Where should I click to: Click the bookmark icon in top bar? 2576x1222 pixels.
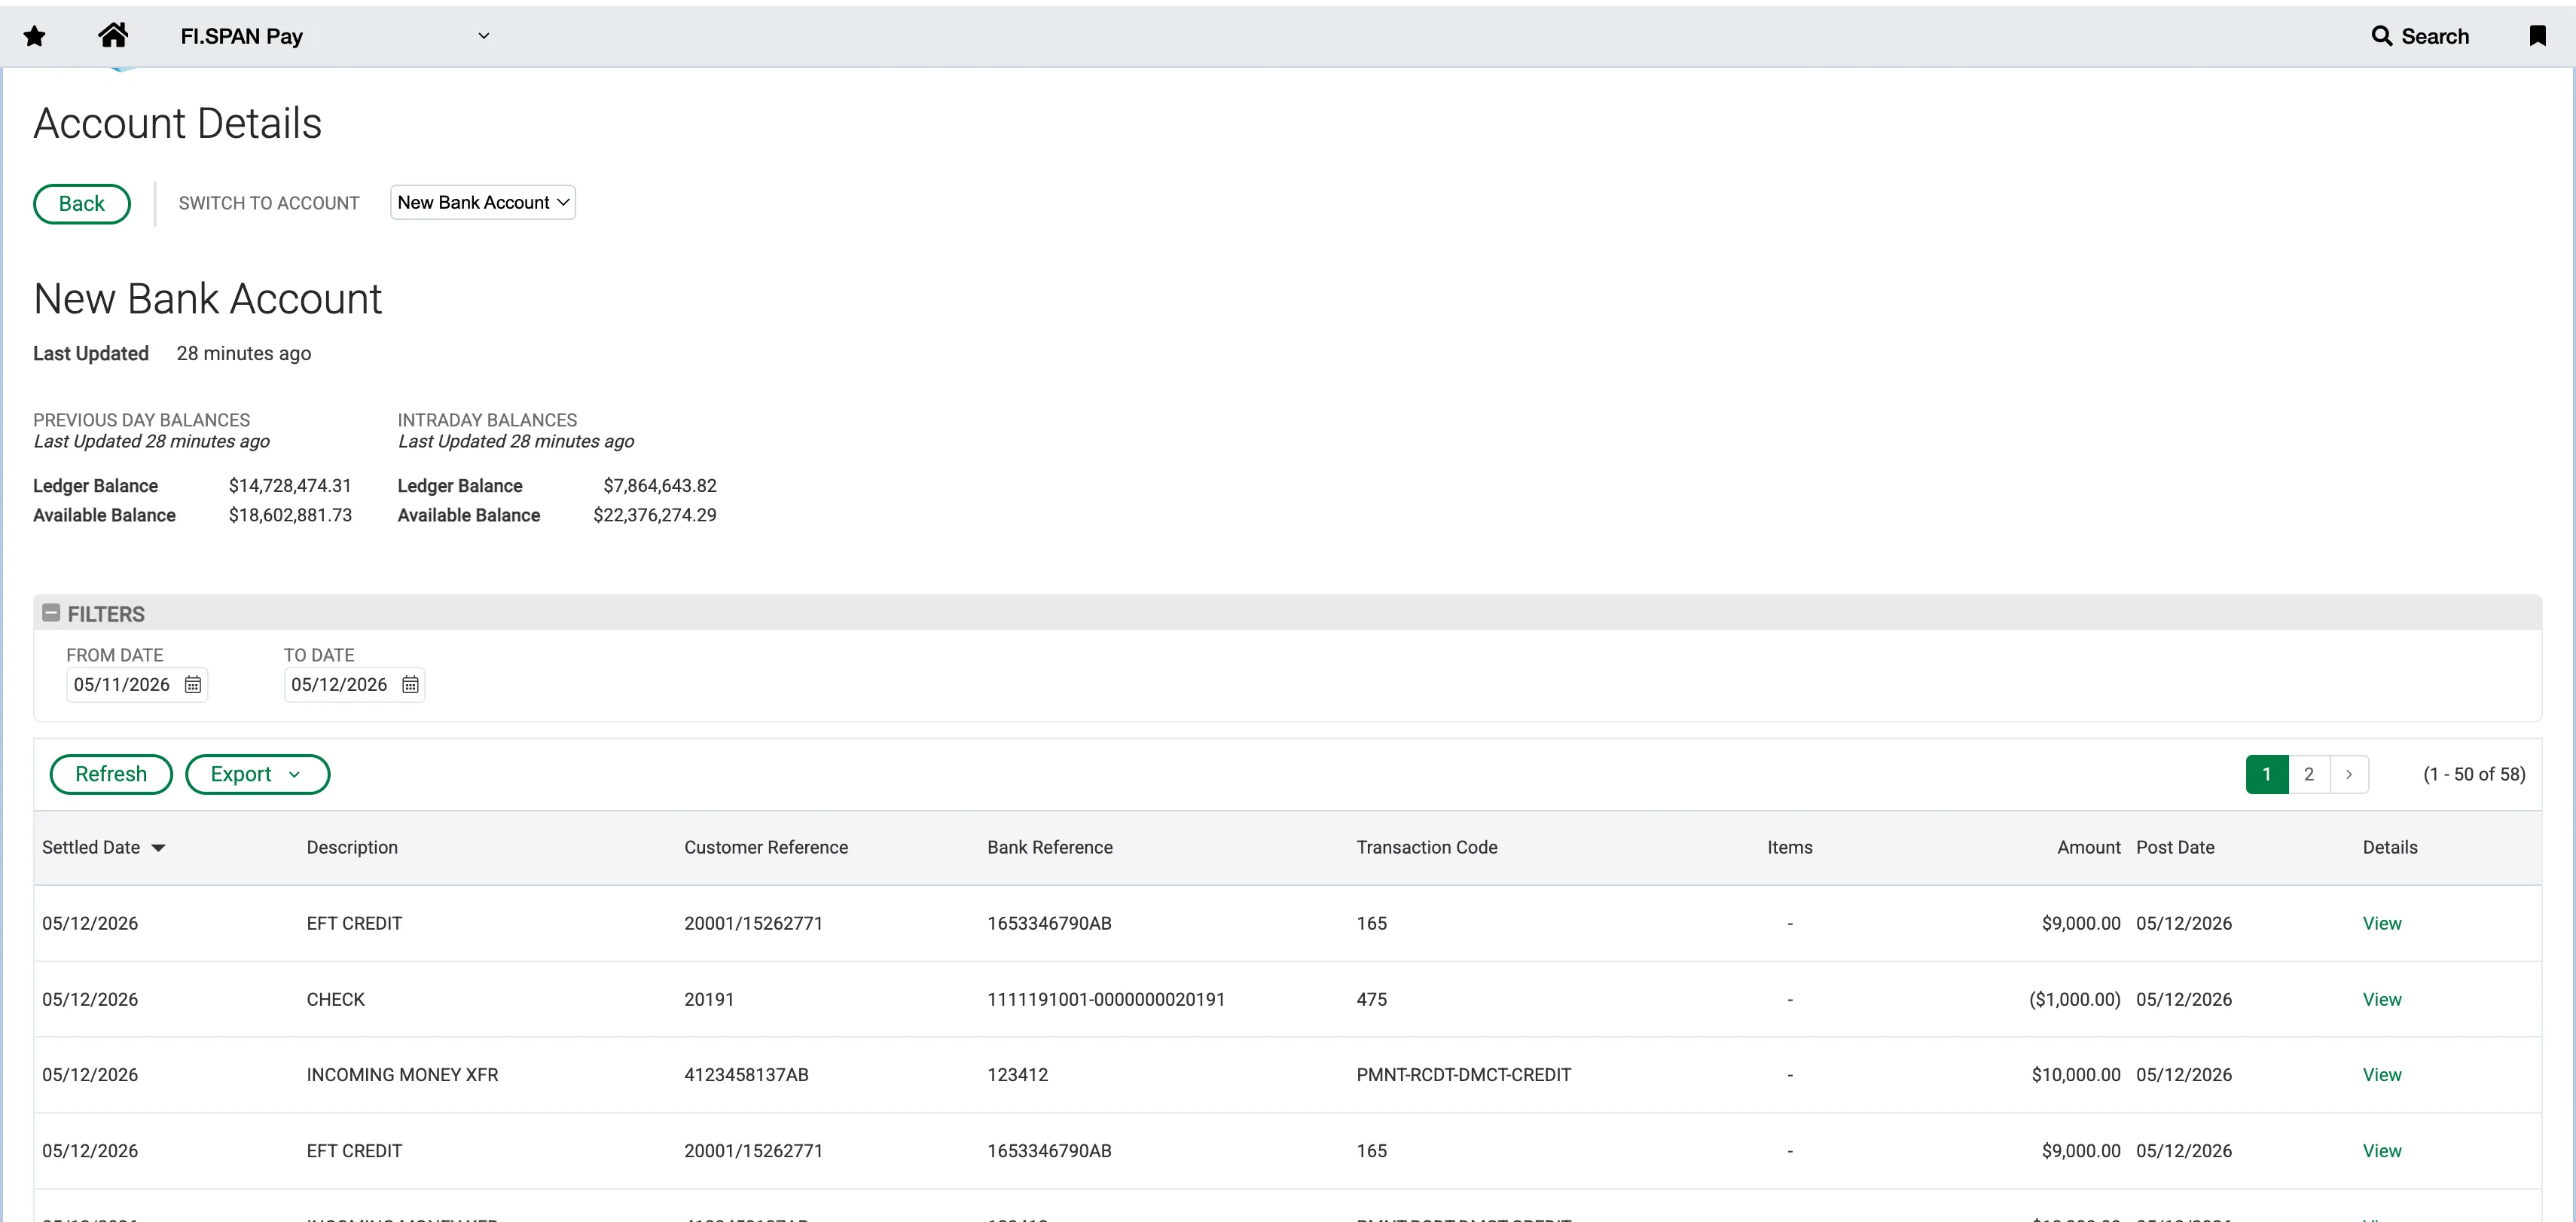tap(2537, 36)
